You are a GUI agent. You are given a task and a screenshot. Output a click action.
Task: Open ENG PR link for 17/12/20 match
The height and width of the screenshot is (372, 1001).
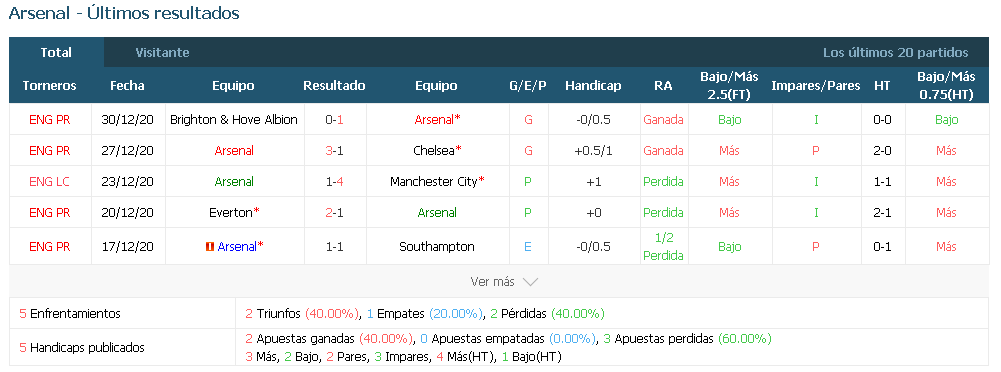[50, 247]
